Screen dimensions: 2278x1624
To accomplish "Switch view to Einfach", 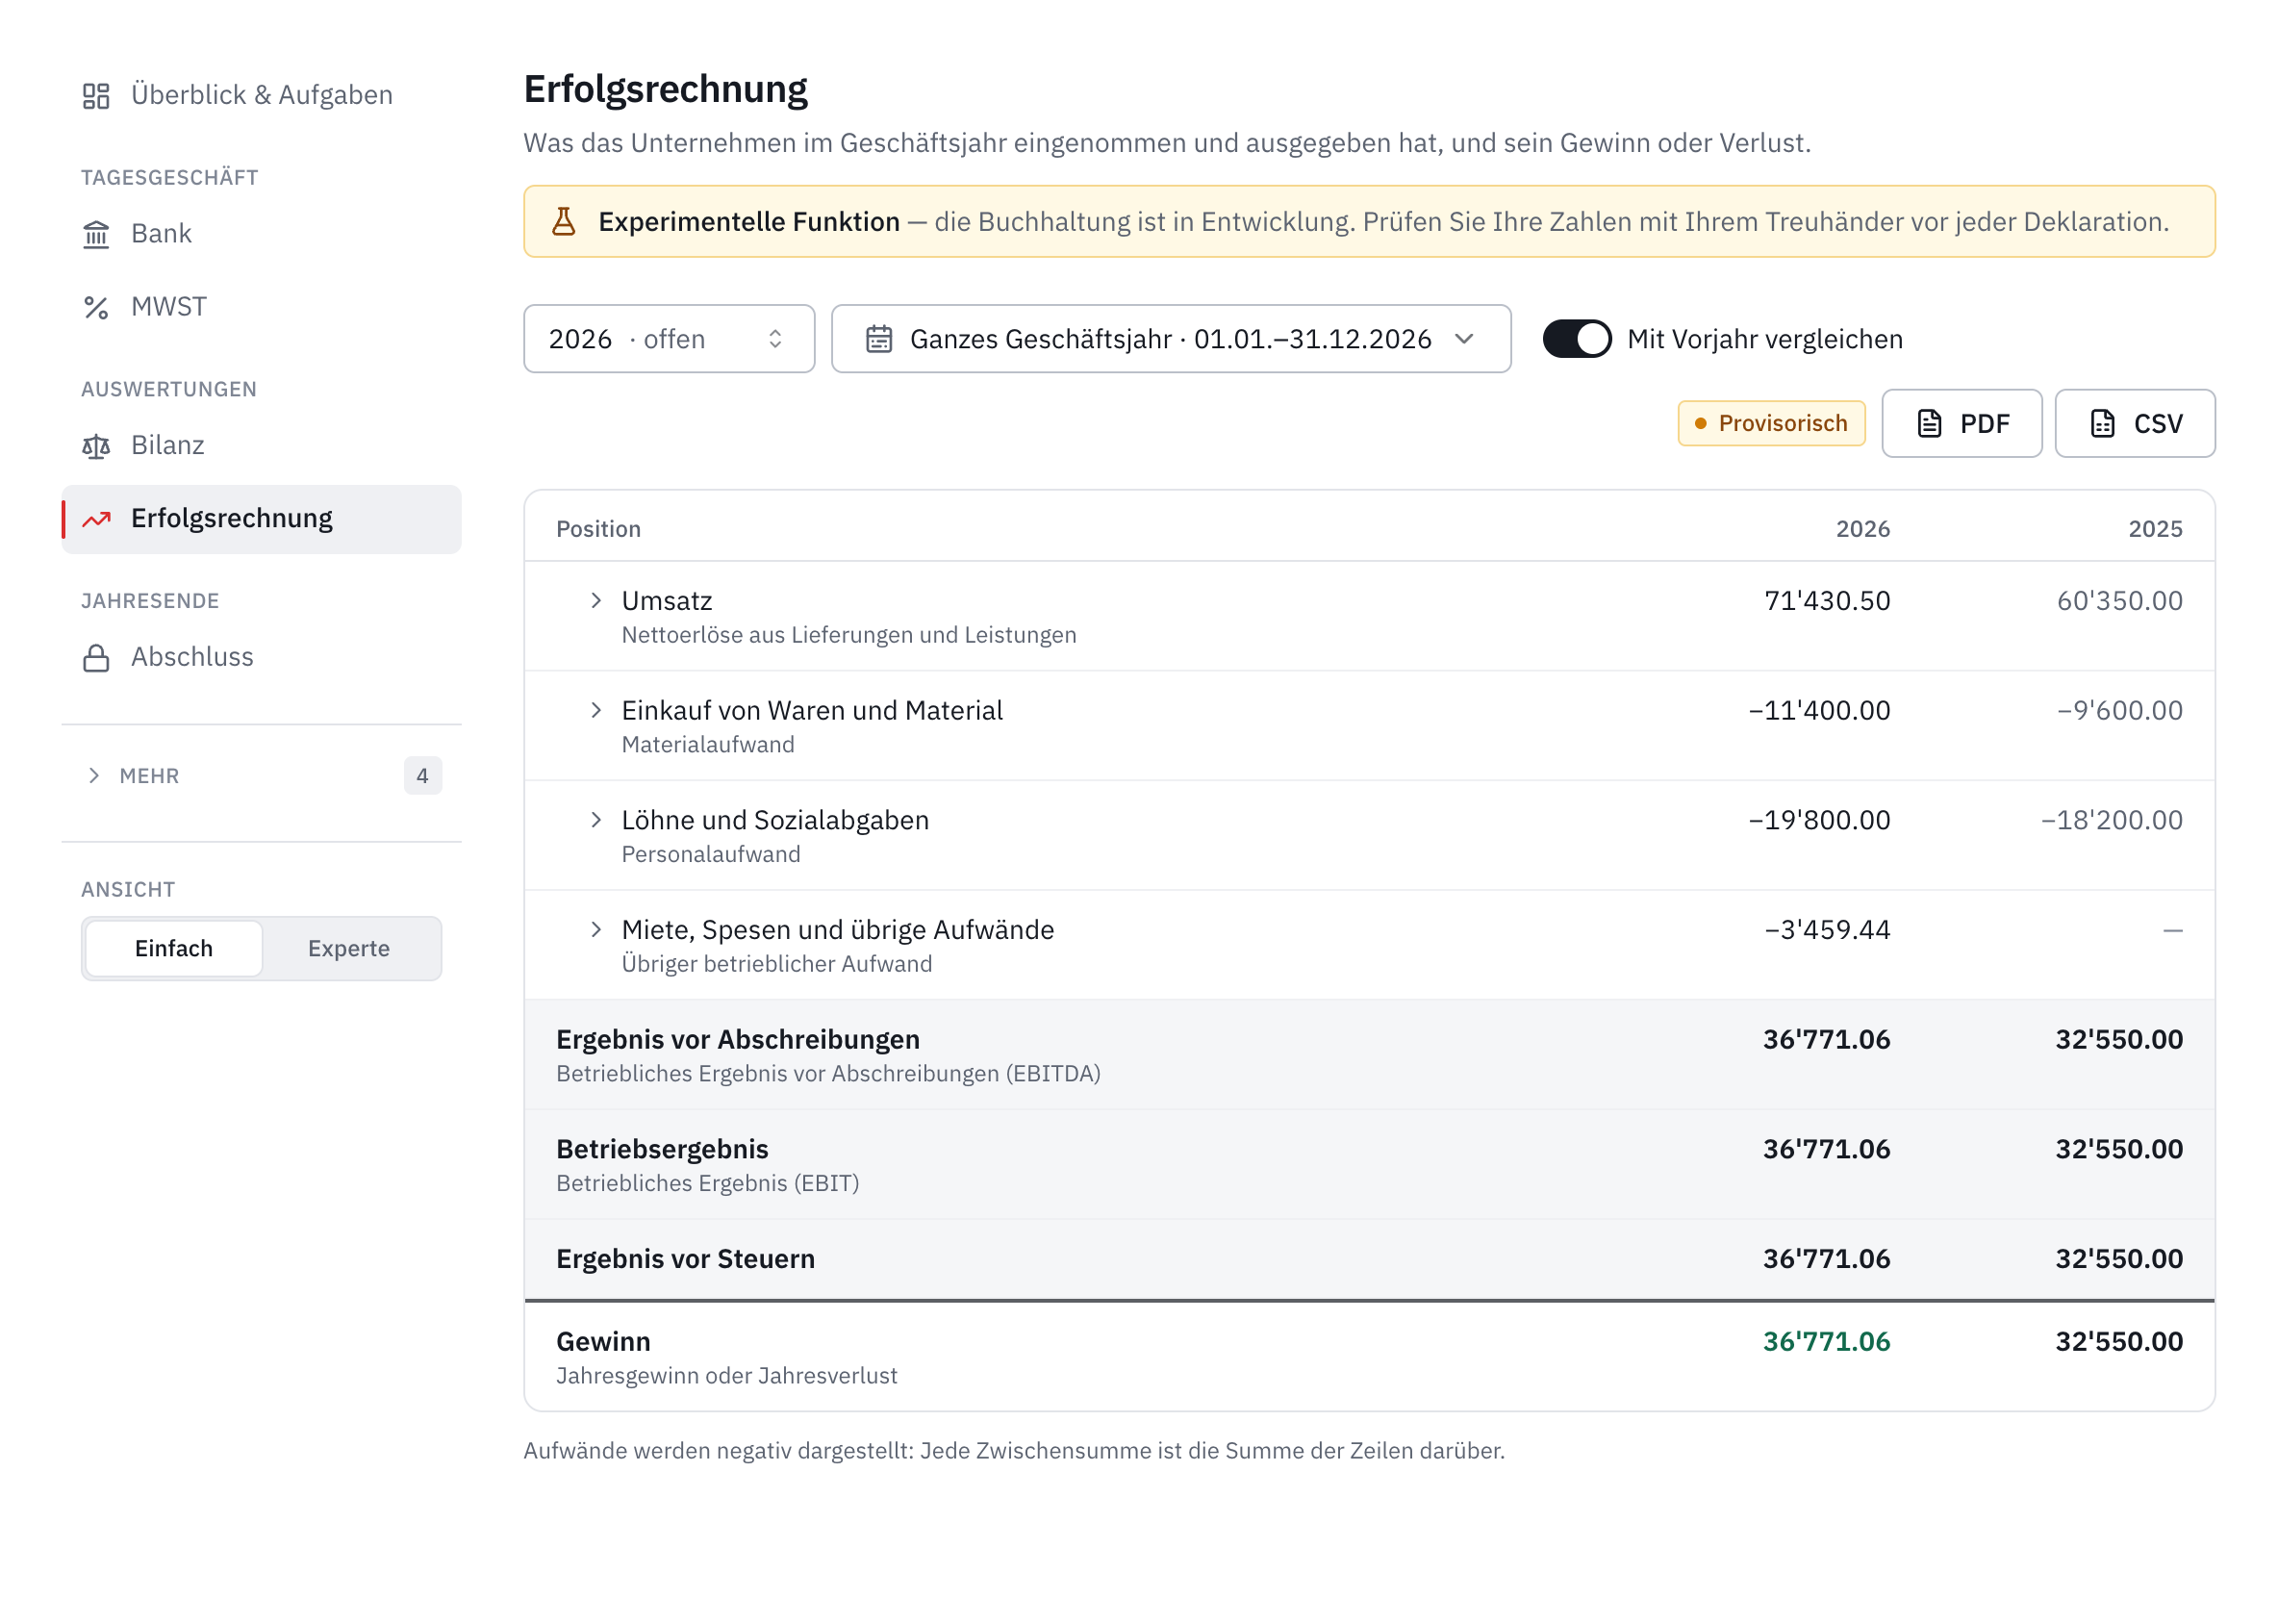I will [x=174, y=949].
